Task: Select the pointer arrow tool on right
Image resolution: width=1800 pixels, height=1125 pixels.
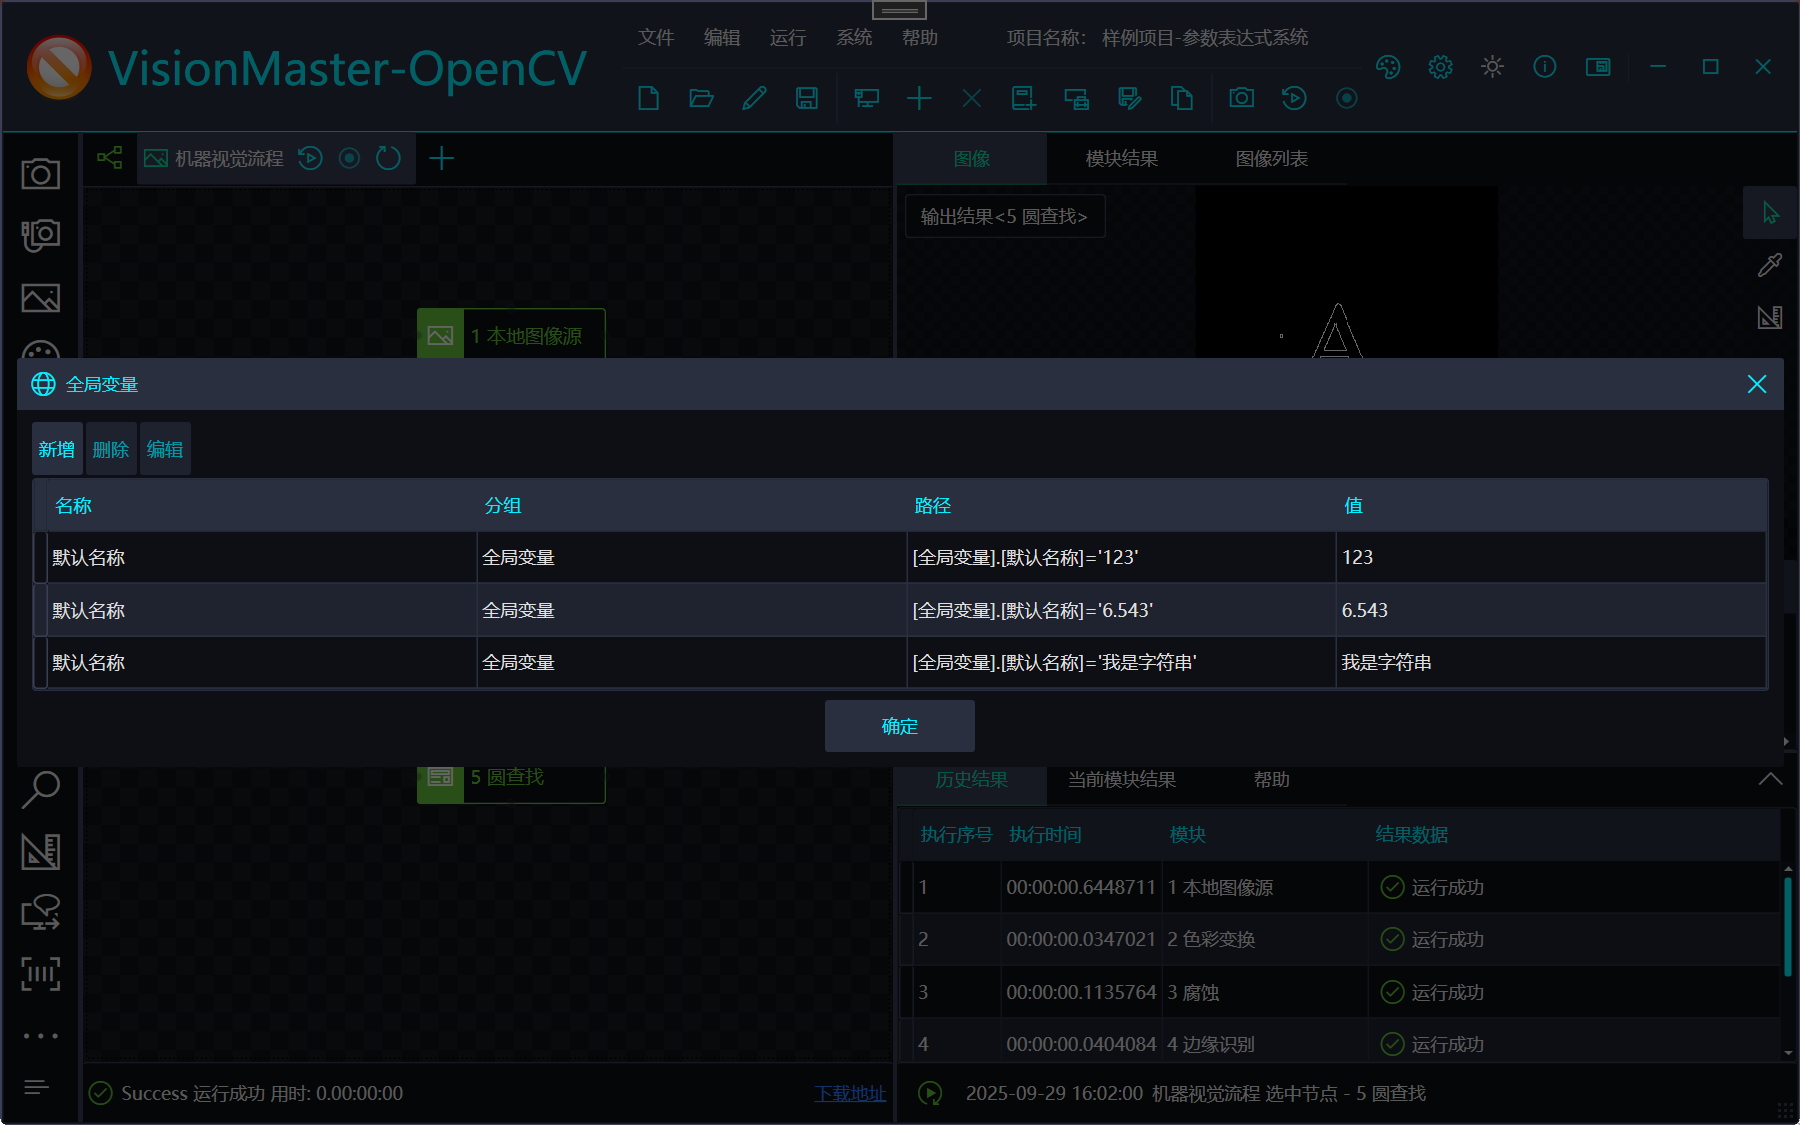Action: pyautogui.click(x=1770, y=212)
